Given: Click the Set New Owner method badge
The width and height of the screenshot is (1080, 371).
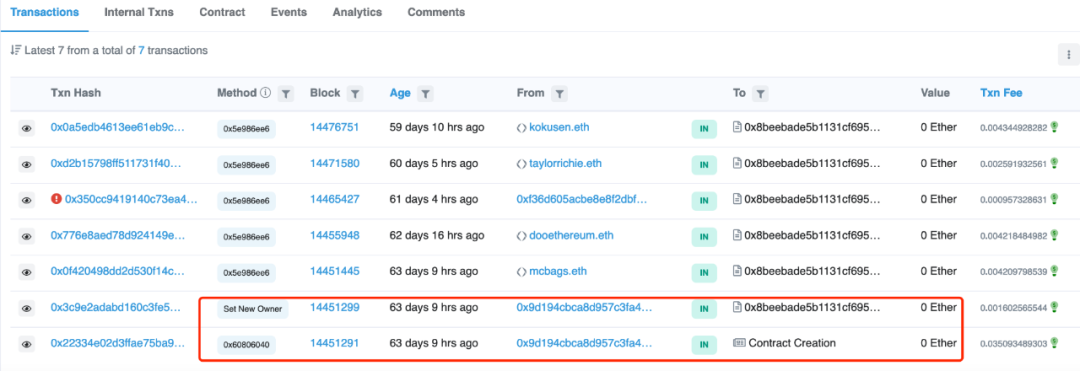Looking at the screenshot, I should [x=253, y=309].
